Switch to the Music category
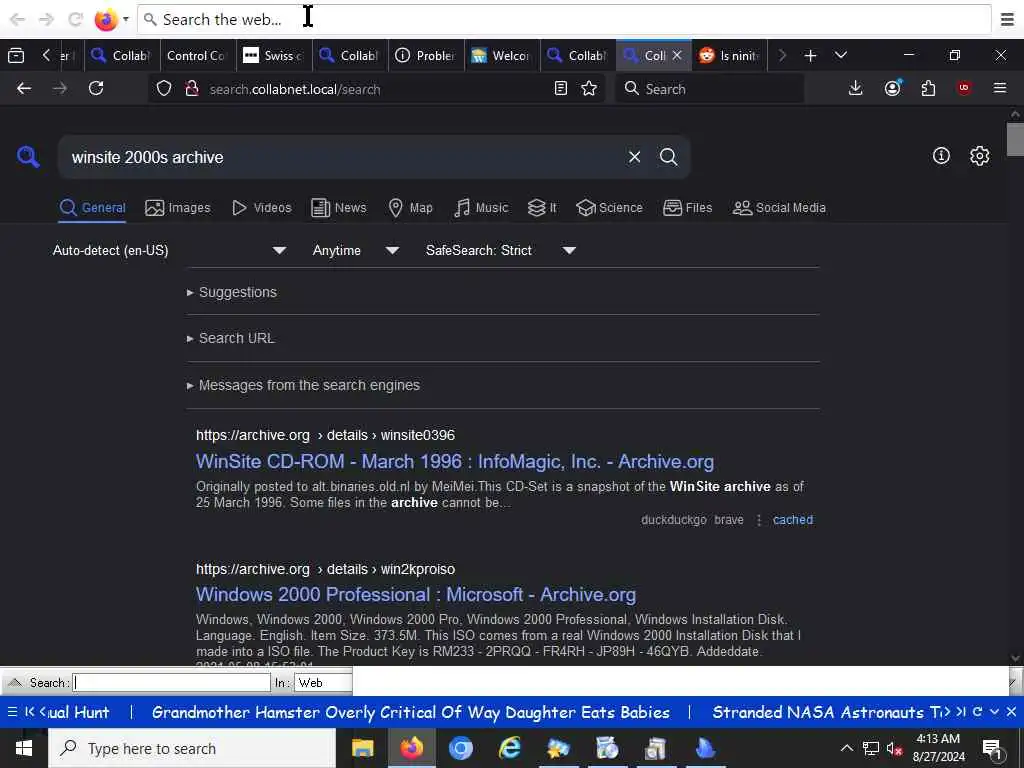 pyautogui.click(x=481, y=208)
